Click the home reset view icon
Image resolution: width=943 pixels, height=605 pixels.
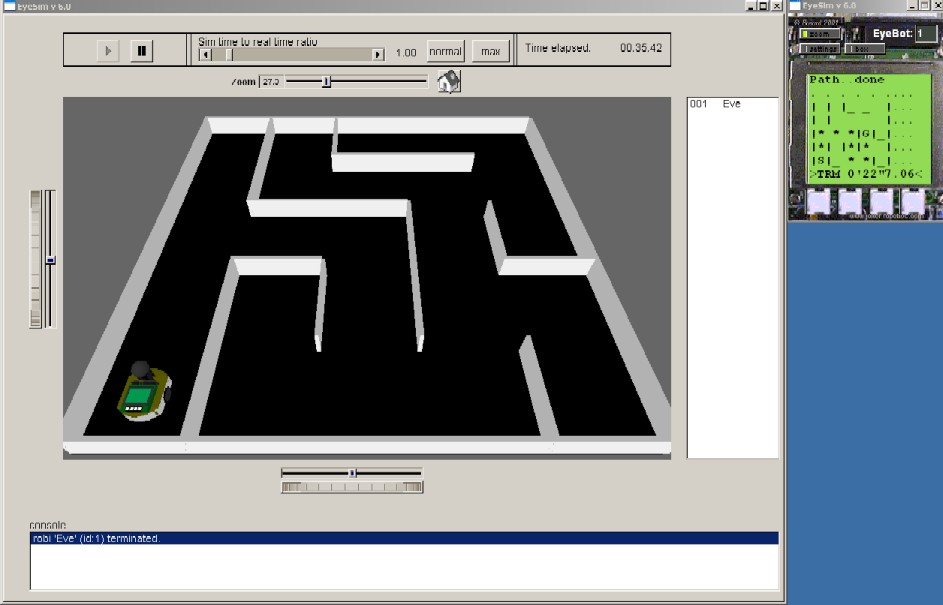pos(448,81)
